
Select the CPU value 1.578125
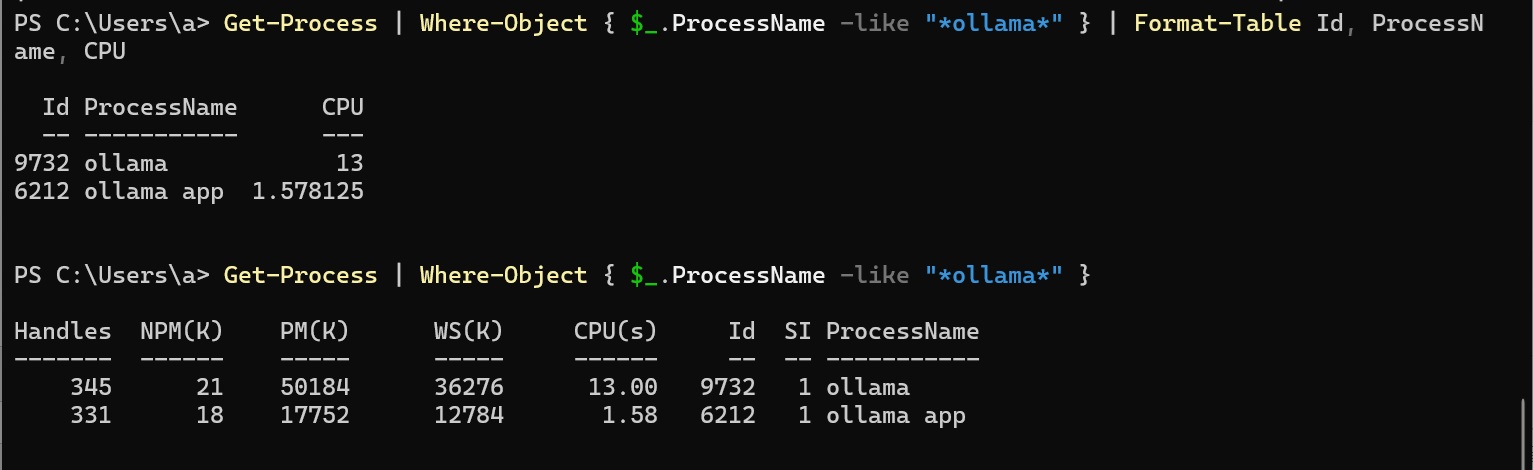307,191
